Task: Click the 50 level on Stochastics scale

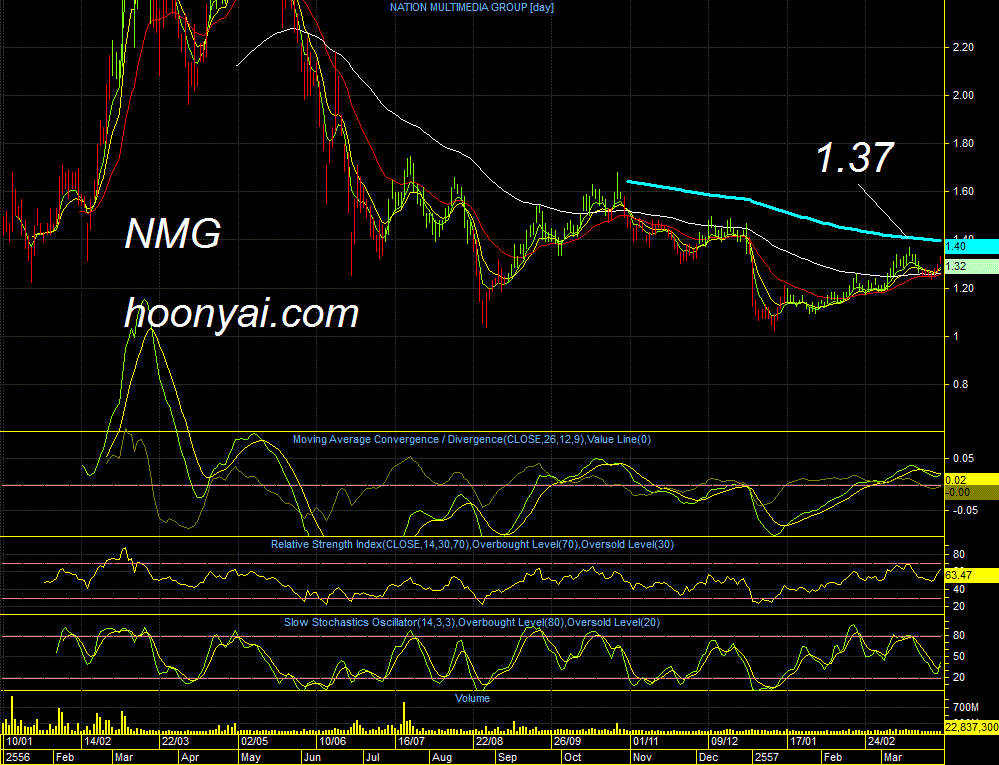Action: click(x=958, y=657)
